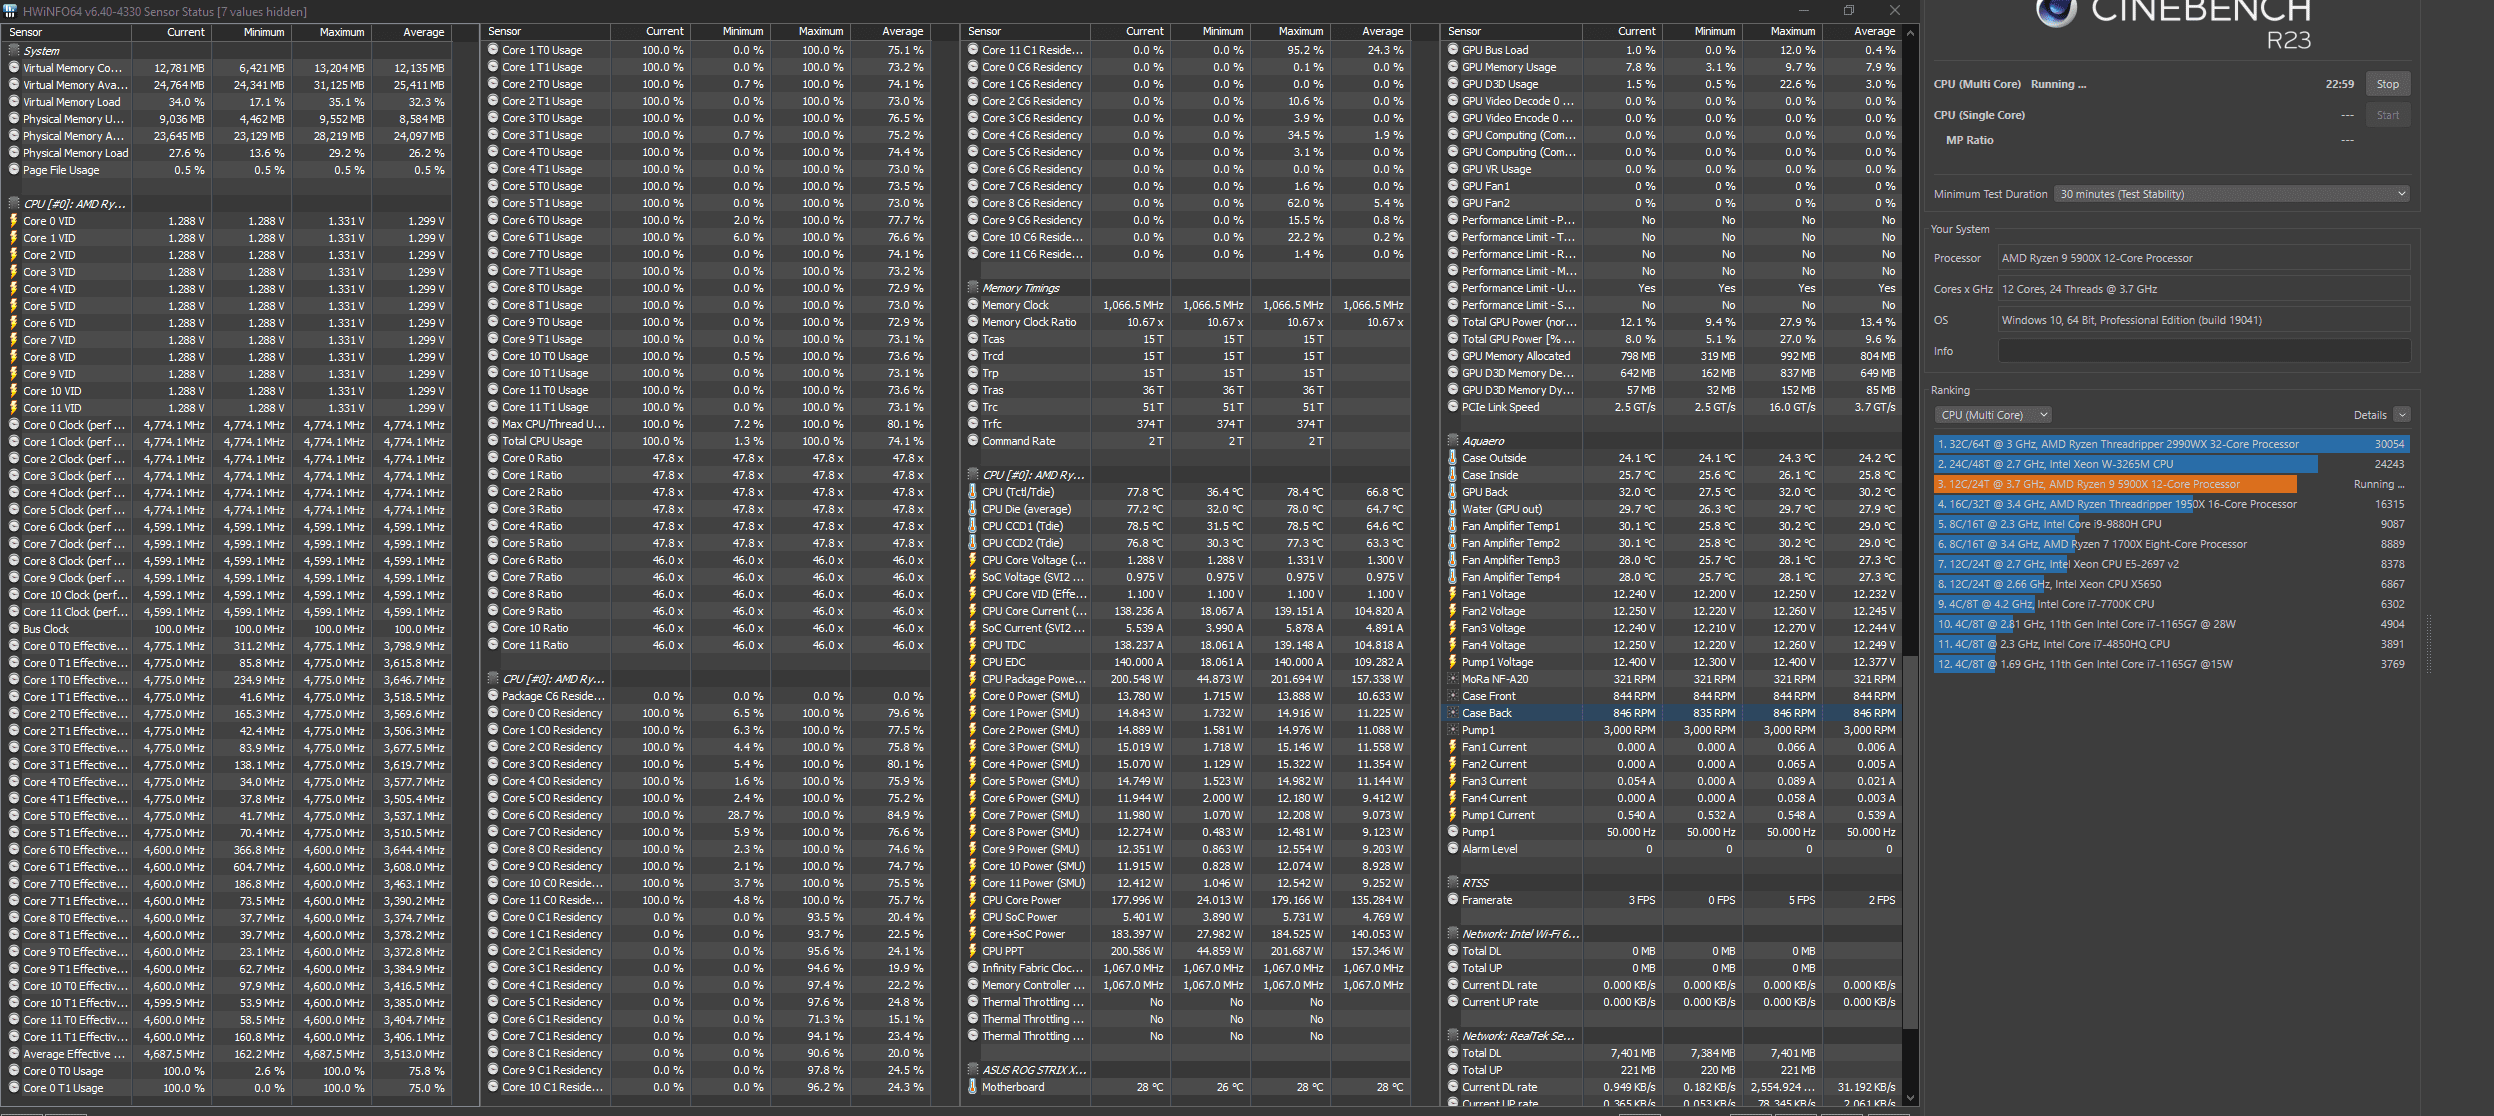2494x1116 pixels.
Task: Click the RTSS section header icon
Action: [1453, 883]
